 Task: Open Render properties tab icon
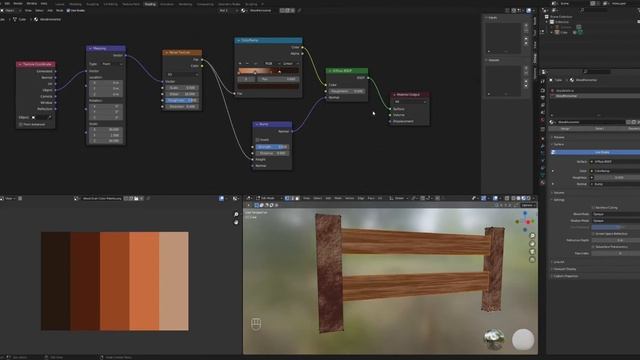point(542,90)
